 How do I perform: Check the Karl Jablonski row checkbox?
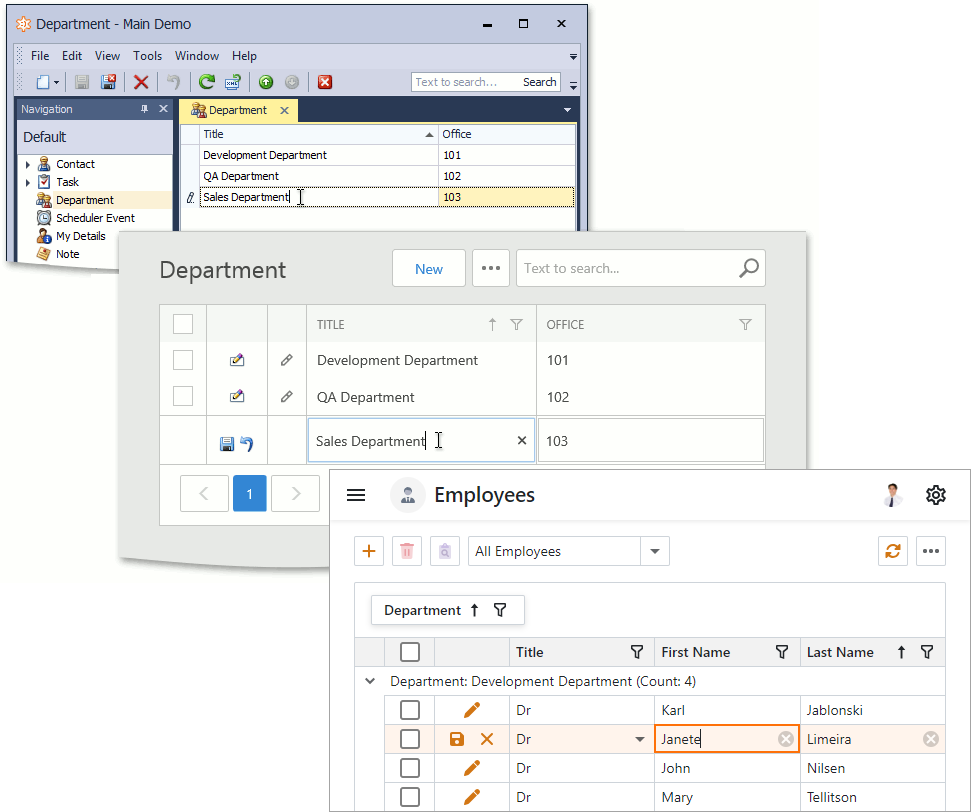point(410,710)
